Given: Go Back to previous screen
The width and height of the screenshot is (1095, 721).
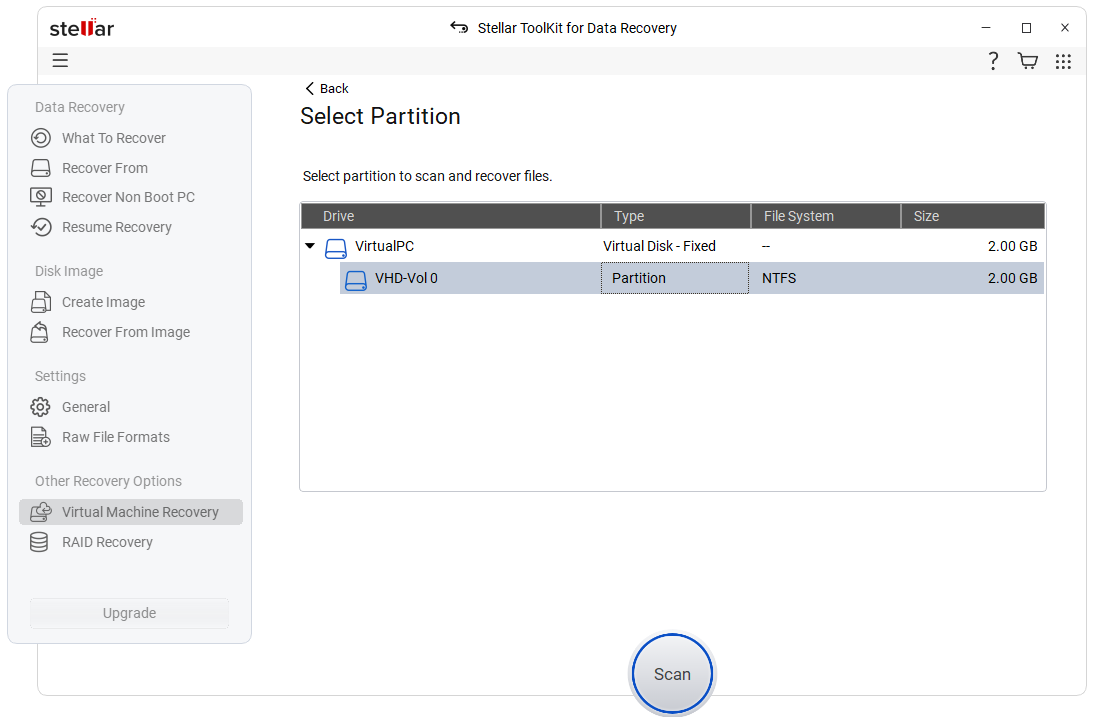Looking at the screenshot, I should [x=327, y=89].
